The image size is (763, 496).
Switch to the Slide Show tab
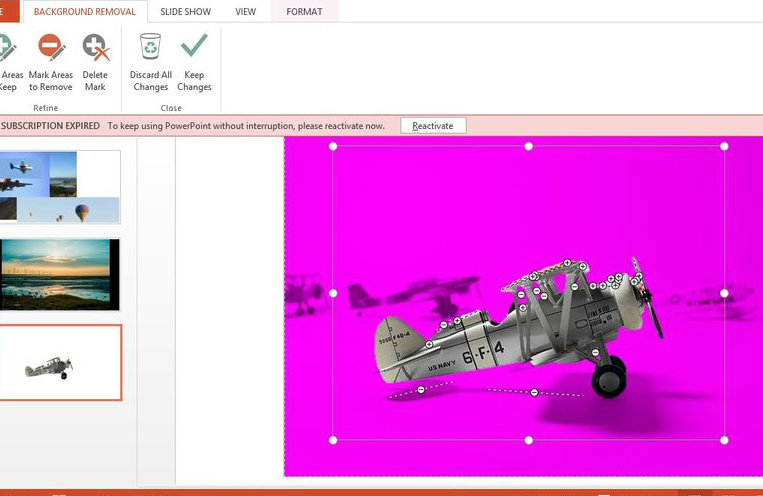point(185,12)
